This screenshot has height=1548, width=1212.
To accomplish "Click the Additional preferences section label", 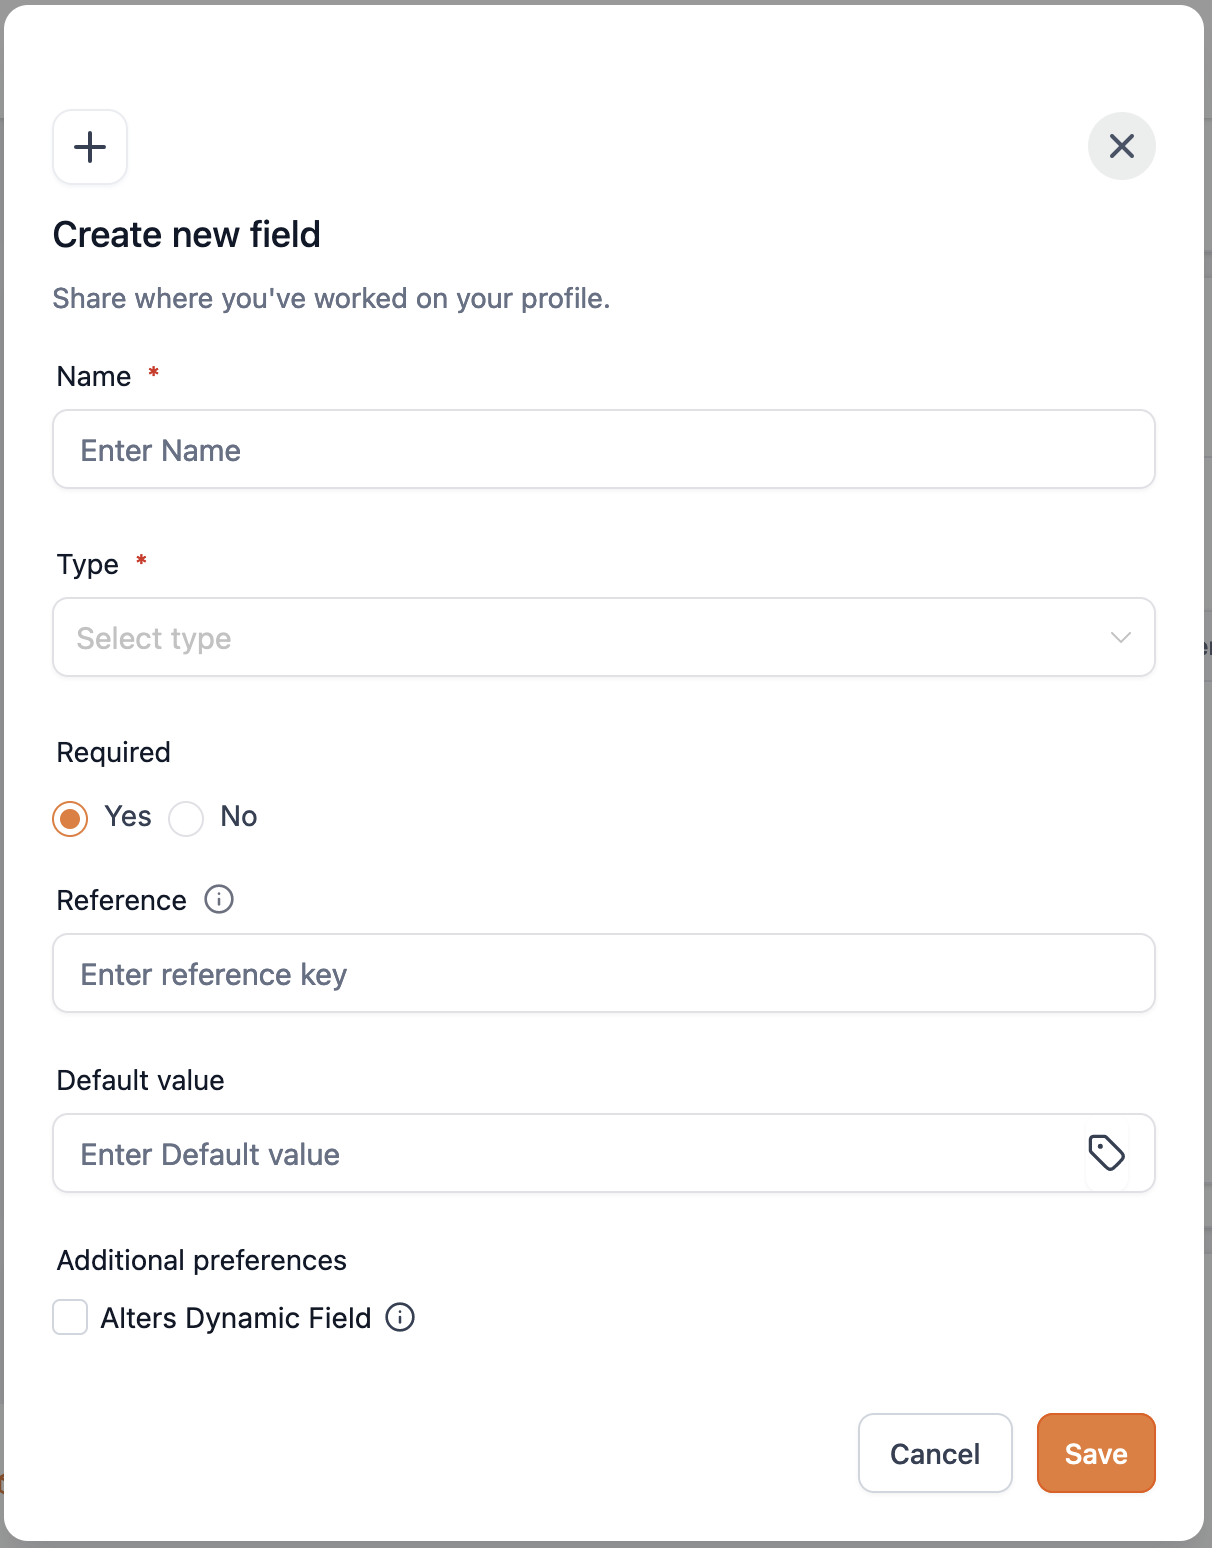I will click(202, 1261).
